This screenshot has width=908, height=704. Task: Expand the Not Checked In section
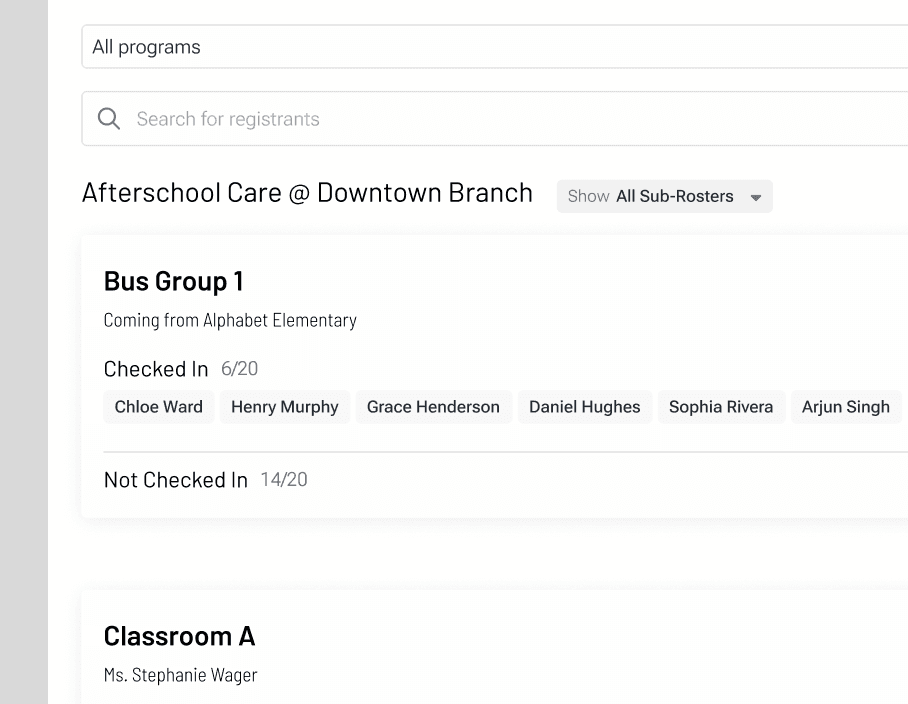(x=175, y=480)
